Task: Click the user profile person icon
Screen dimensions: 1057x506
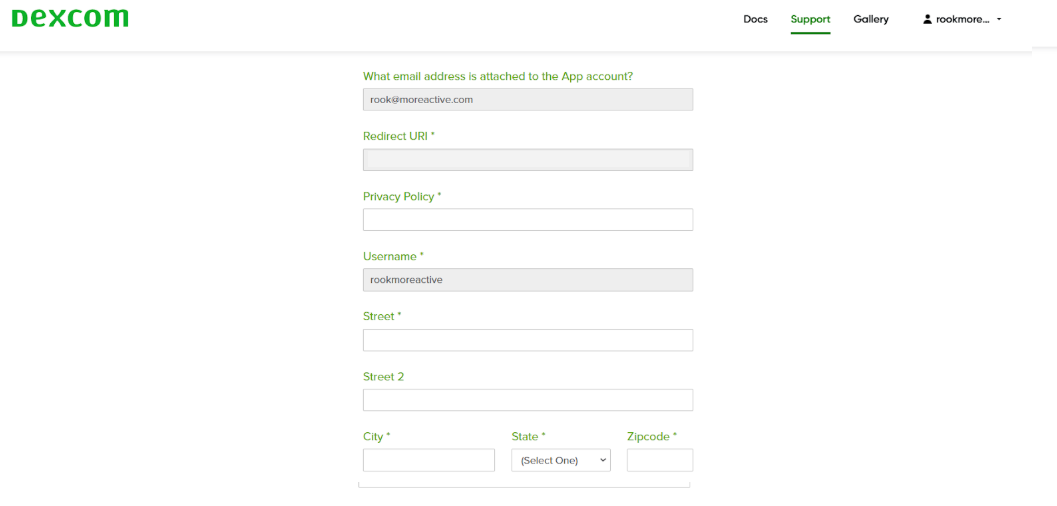Action: pyautogui.click(x=927, y=19)
